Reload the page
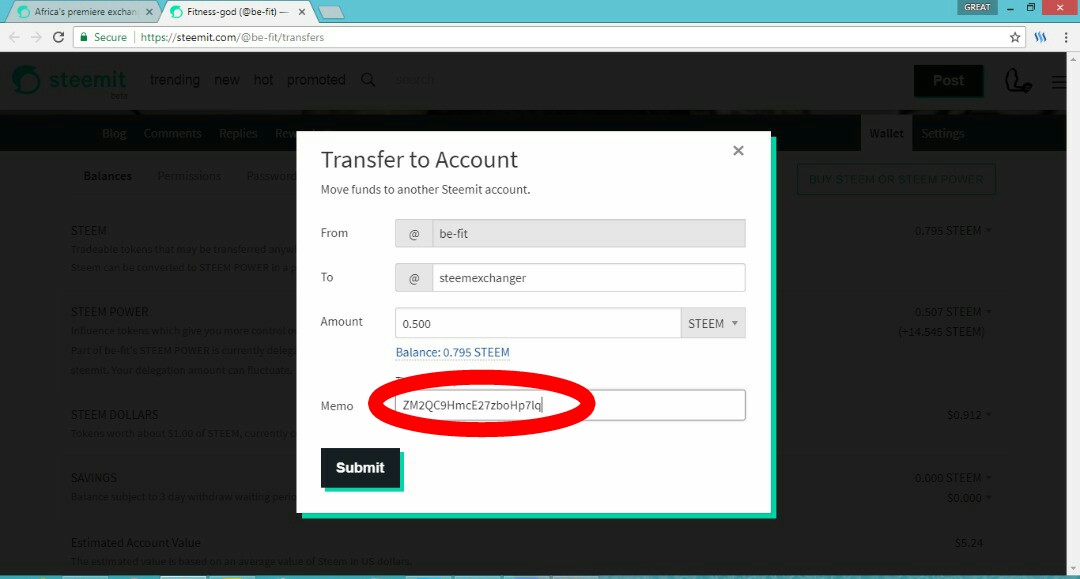The width and height of the screenshot is (1080, 579). coord(59,37)
